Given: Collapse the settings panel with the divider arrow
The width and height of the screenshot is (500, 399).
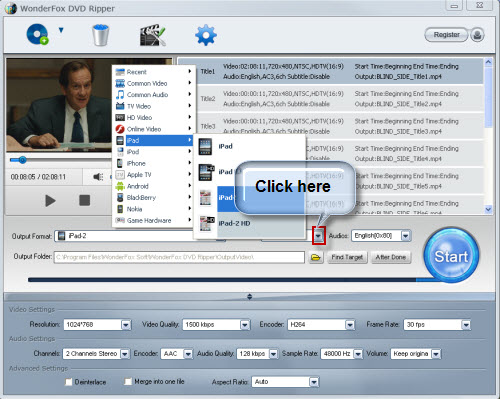Looking at the screenshot, I should click(249, 296).
